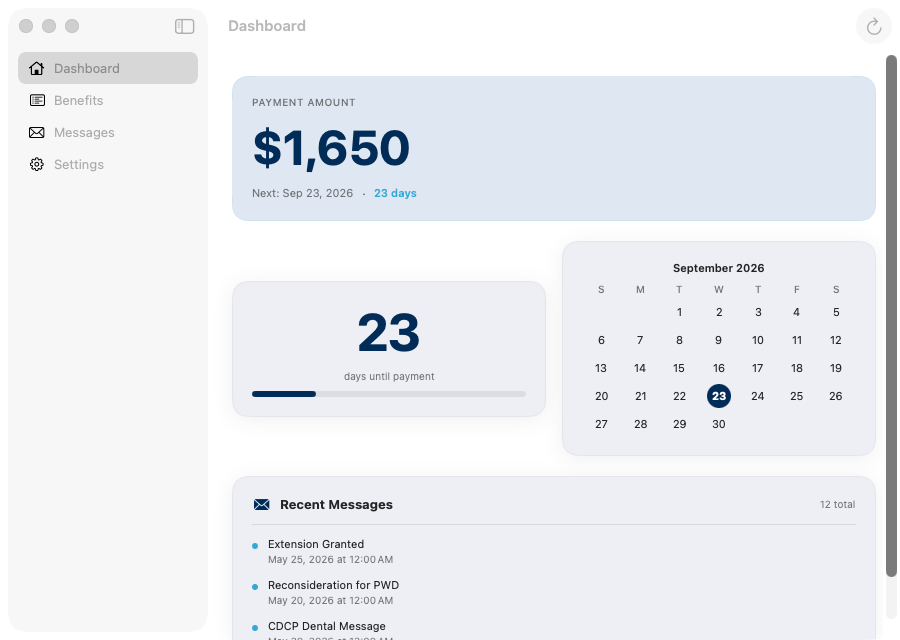Click 'May 25, 2026 at 12:00 AM' timestamp
This screenshot has height=640, width=900.
pos(331,560)
